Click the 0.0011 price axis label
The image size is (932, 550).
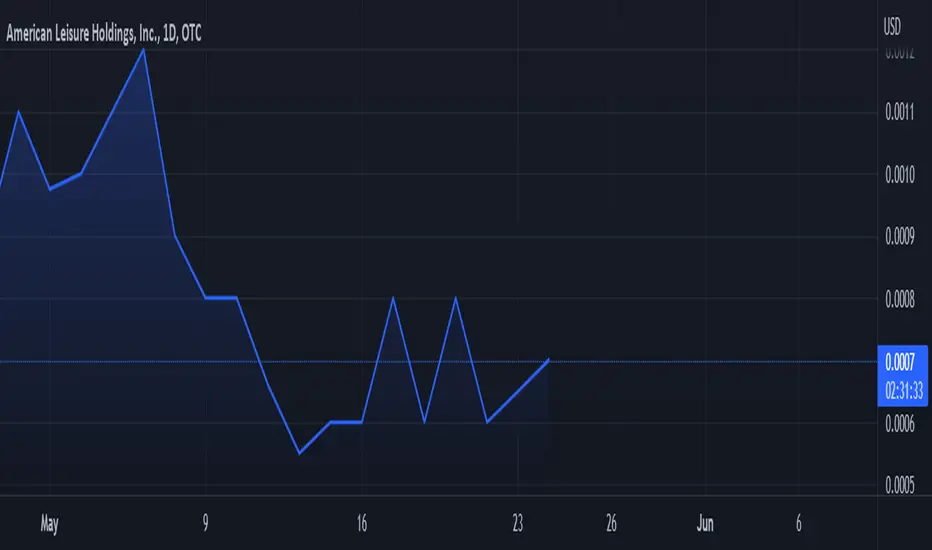900,112
